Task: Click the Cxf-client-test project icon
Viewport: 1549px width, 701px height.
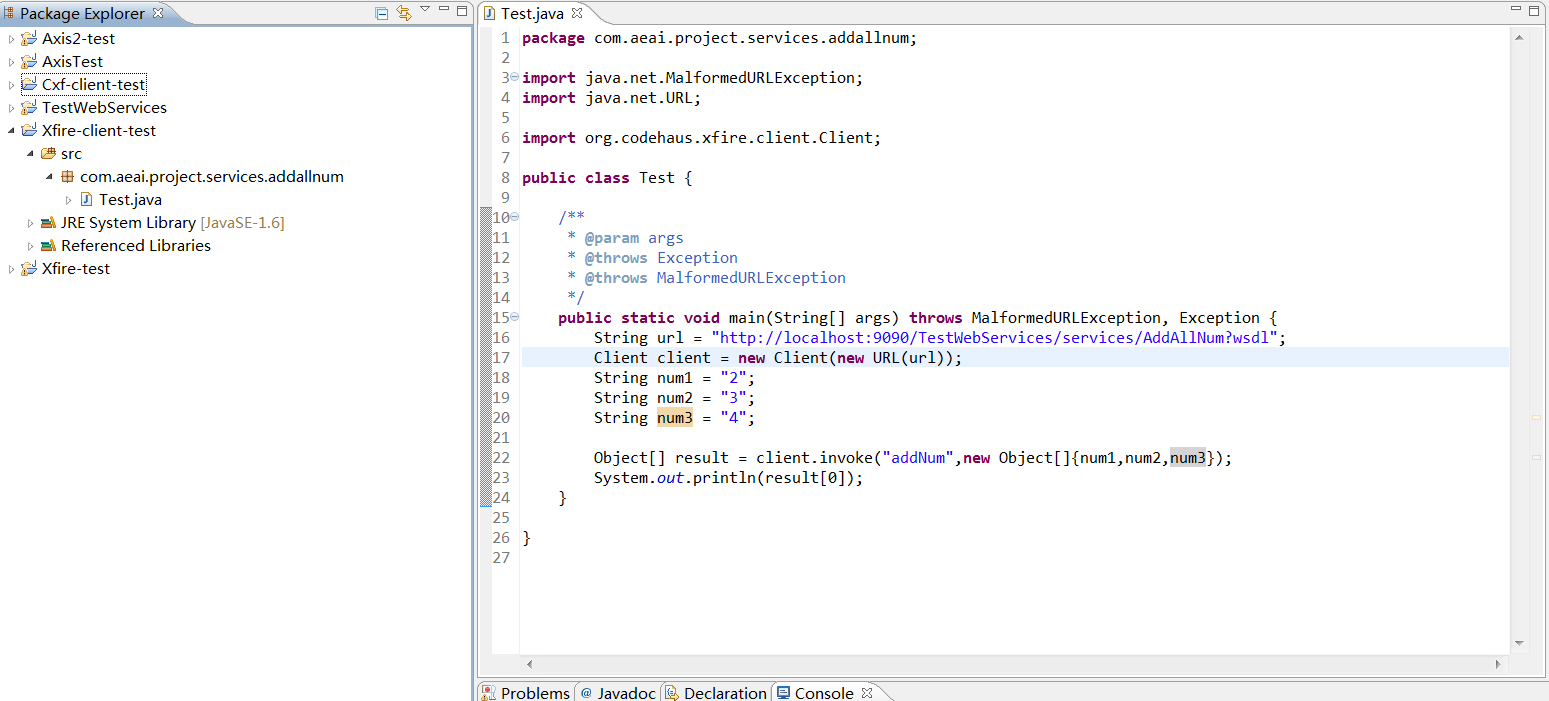Action: tap(29, 85)
